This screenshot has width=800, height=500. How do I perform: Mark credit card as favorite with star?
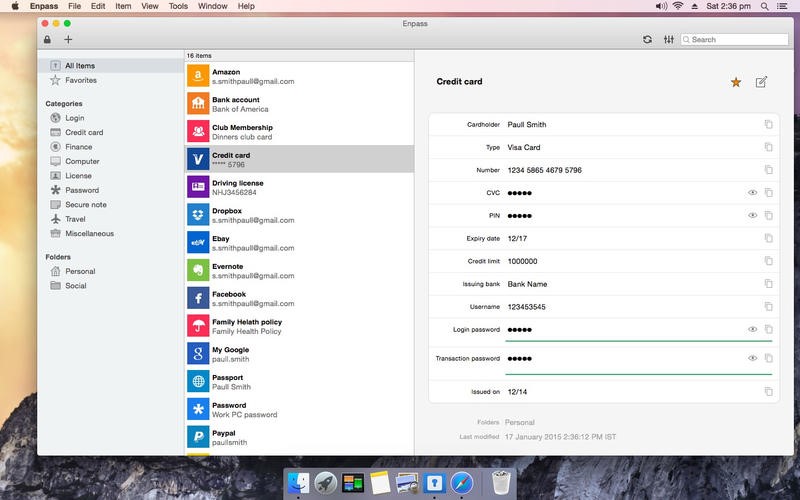pyautogui.click(x=736, y=82)
